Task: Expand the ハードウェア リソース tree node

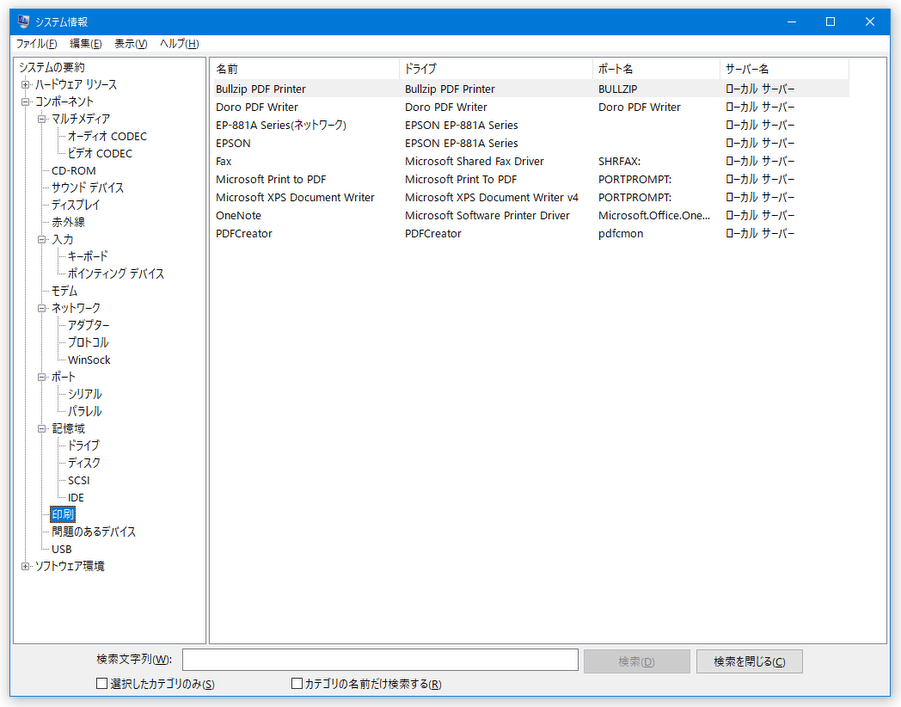Action: [x=25, y=85]
